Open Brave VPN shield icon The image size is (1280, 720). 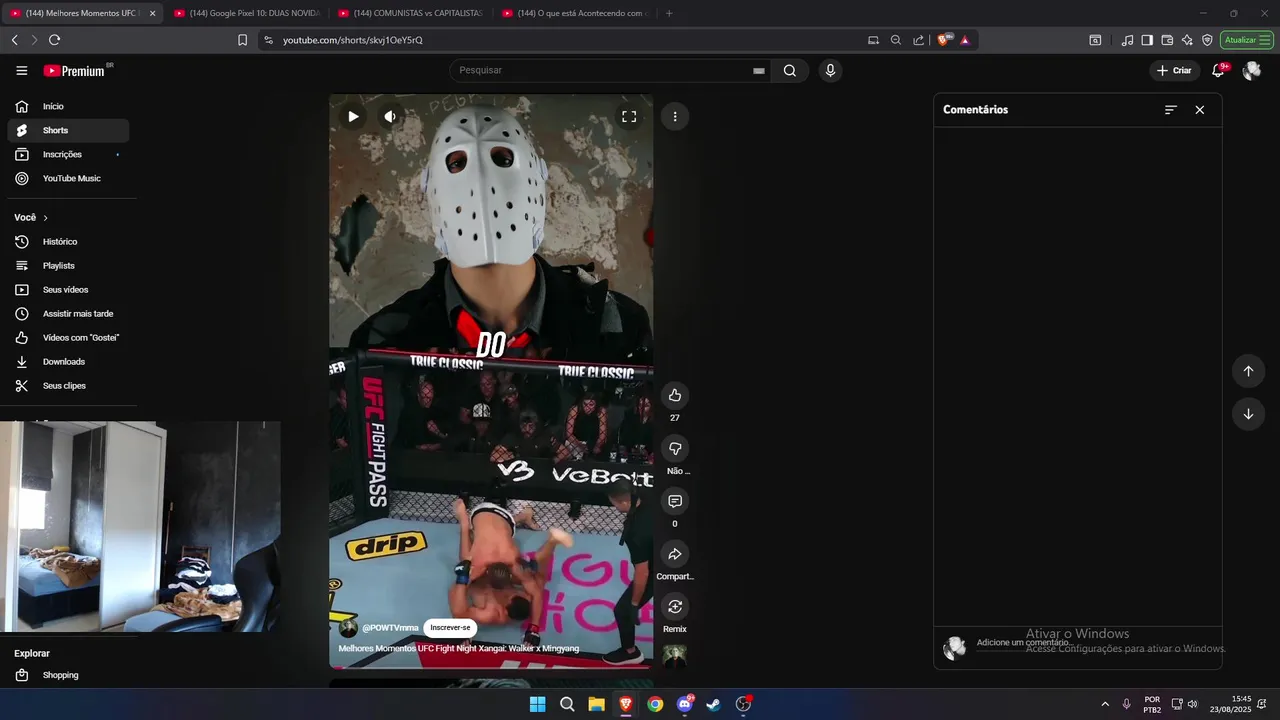(x=1207, y=40)
